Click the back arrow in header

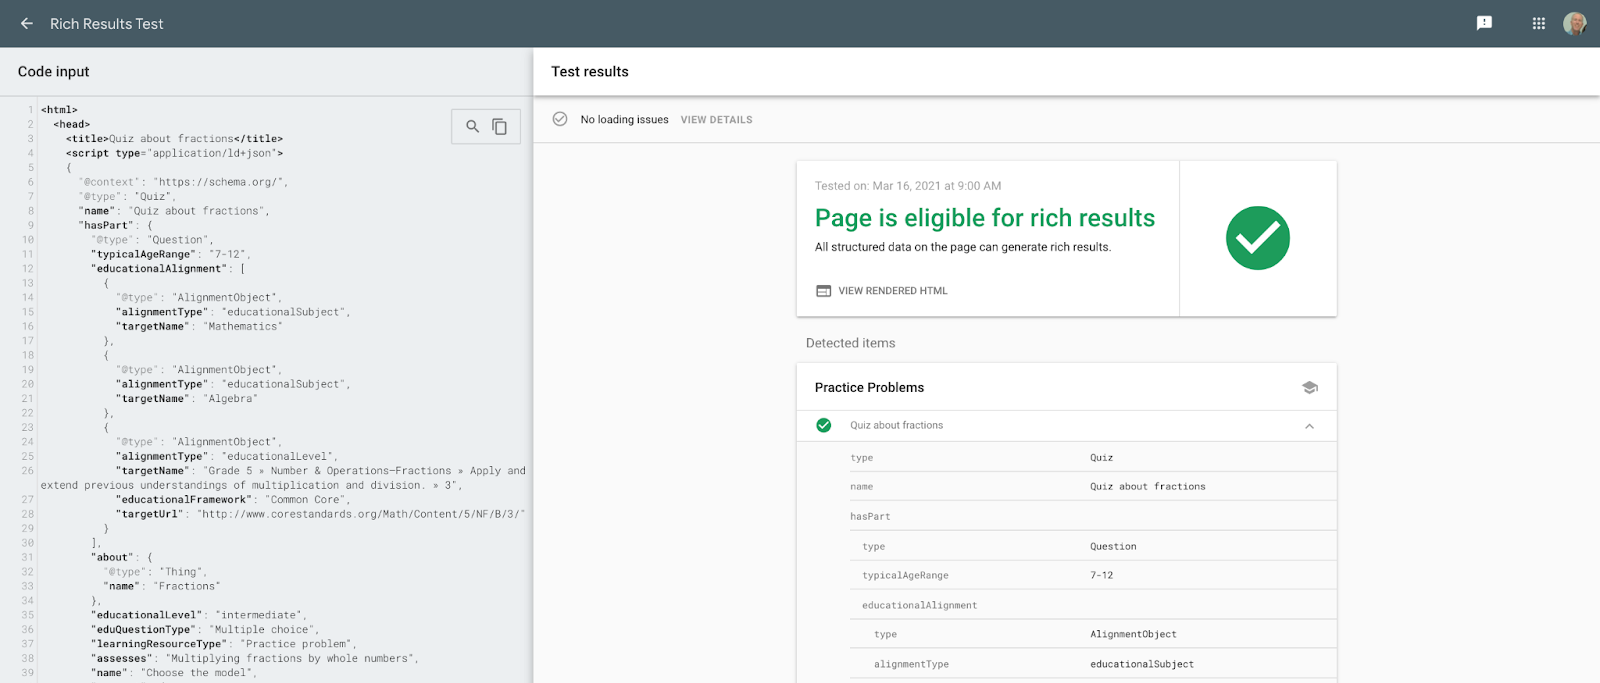27,23
